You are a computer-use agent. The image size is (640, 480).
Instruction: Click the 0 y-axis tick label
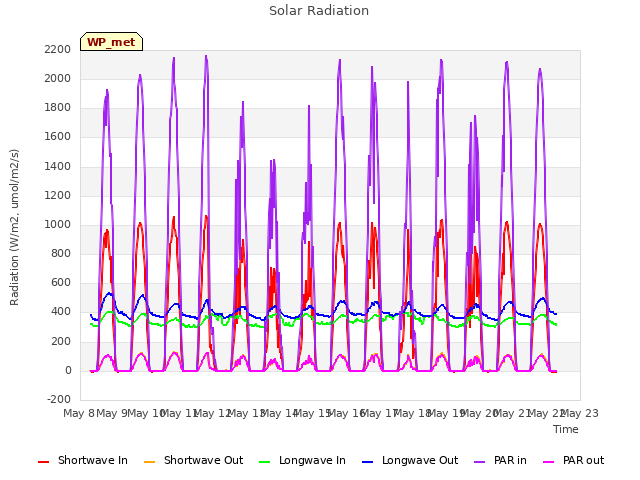(x=68, y=370)
